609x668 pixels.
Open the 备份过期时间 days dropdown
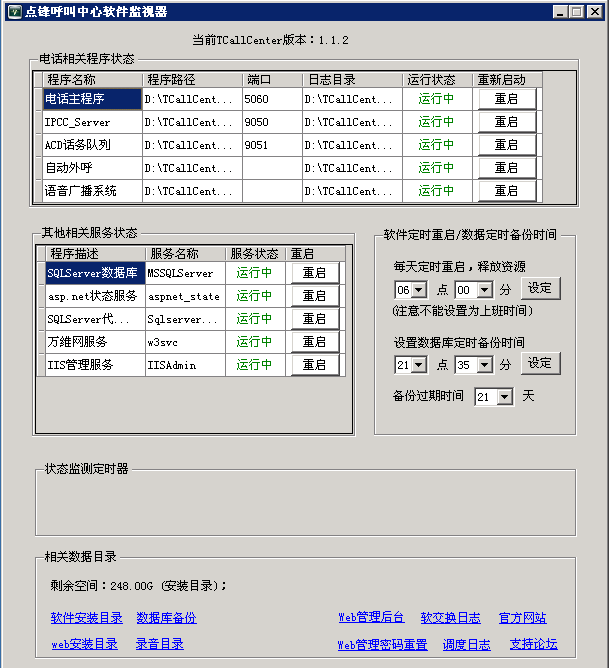(x=505, y=397)
